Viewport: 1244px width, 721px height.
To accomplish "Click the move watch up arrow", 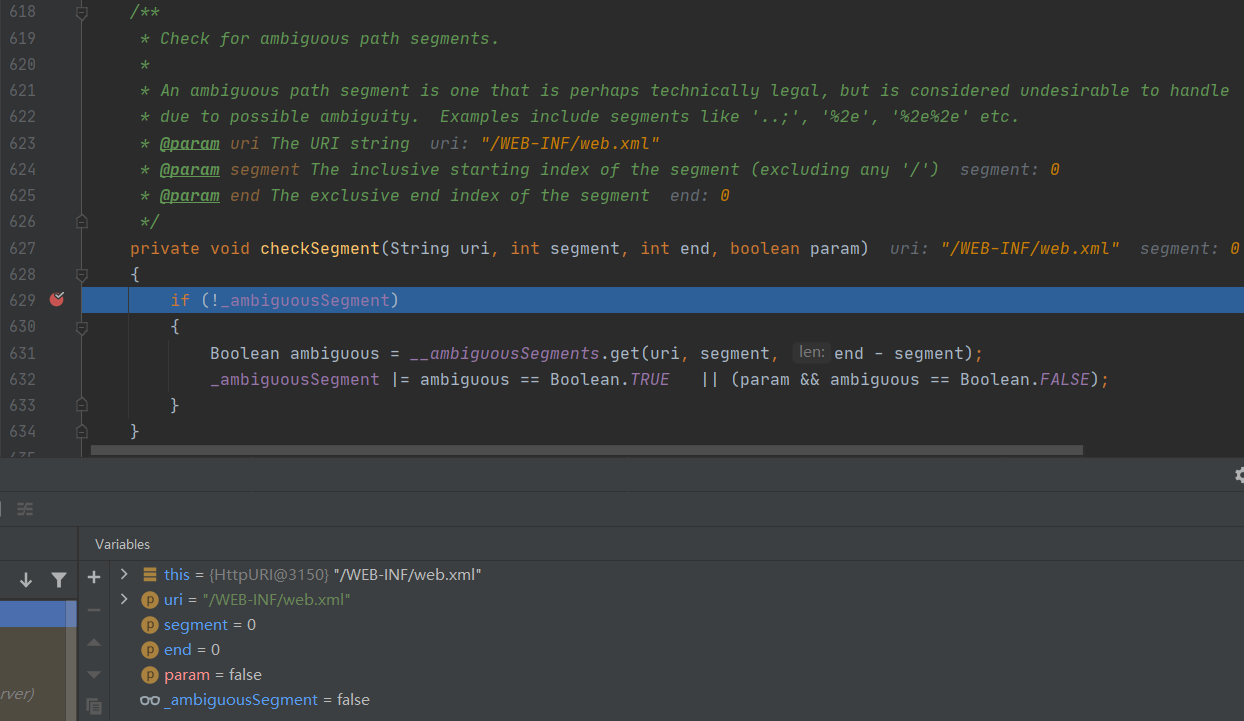I will tap(94, 642).
